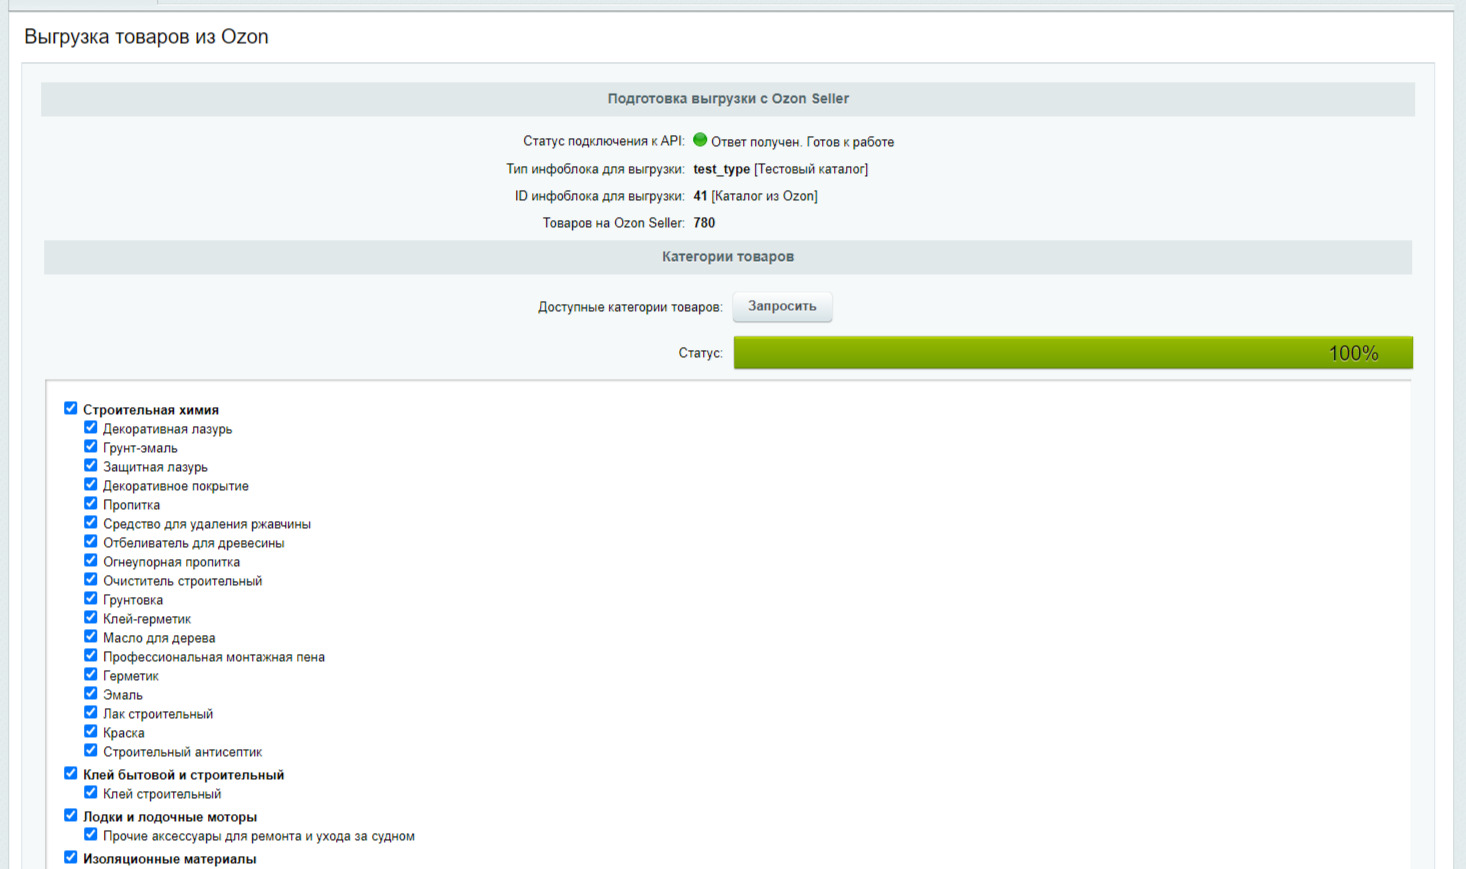
Task: Toggle the Огнеупорная пропитка checkbox
Action: coord(91,560)
